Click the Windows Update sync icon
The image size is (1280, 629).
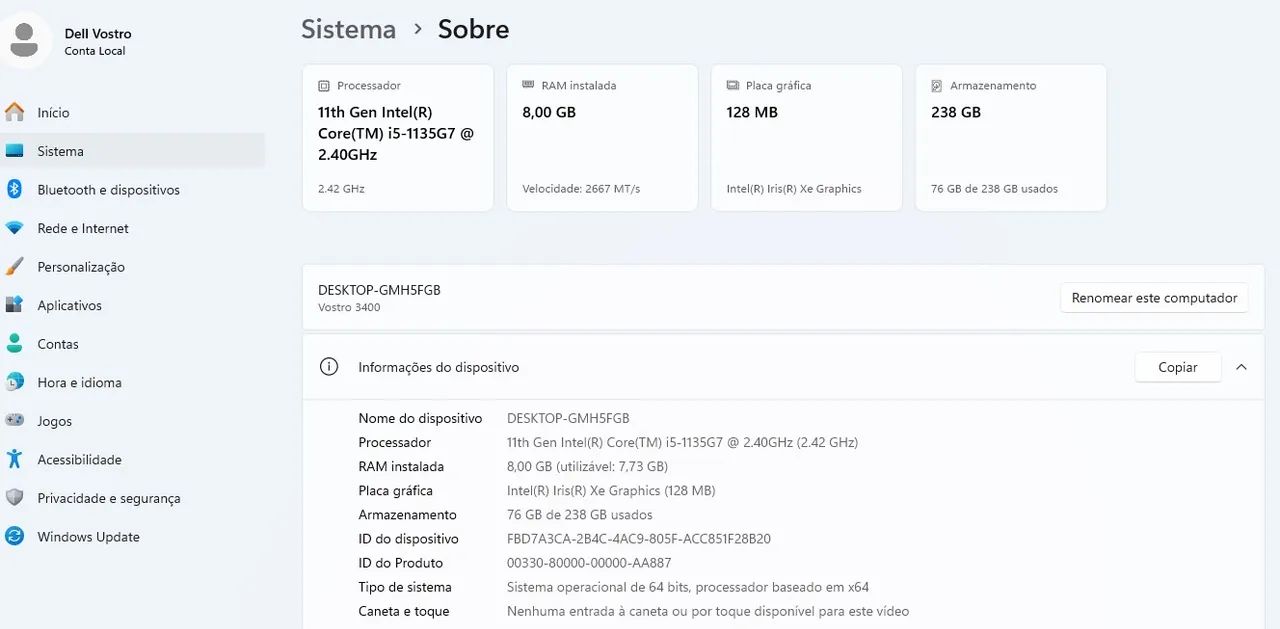[x=15, y=536]
